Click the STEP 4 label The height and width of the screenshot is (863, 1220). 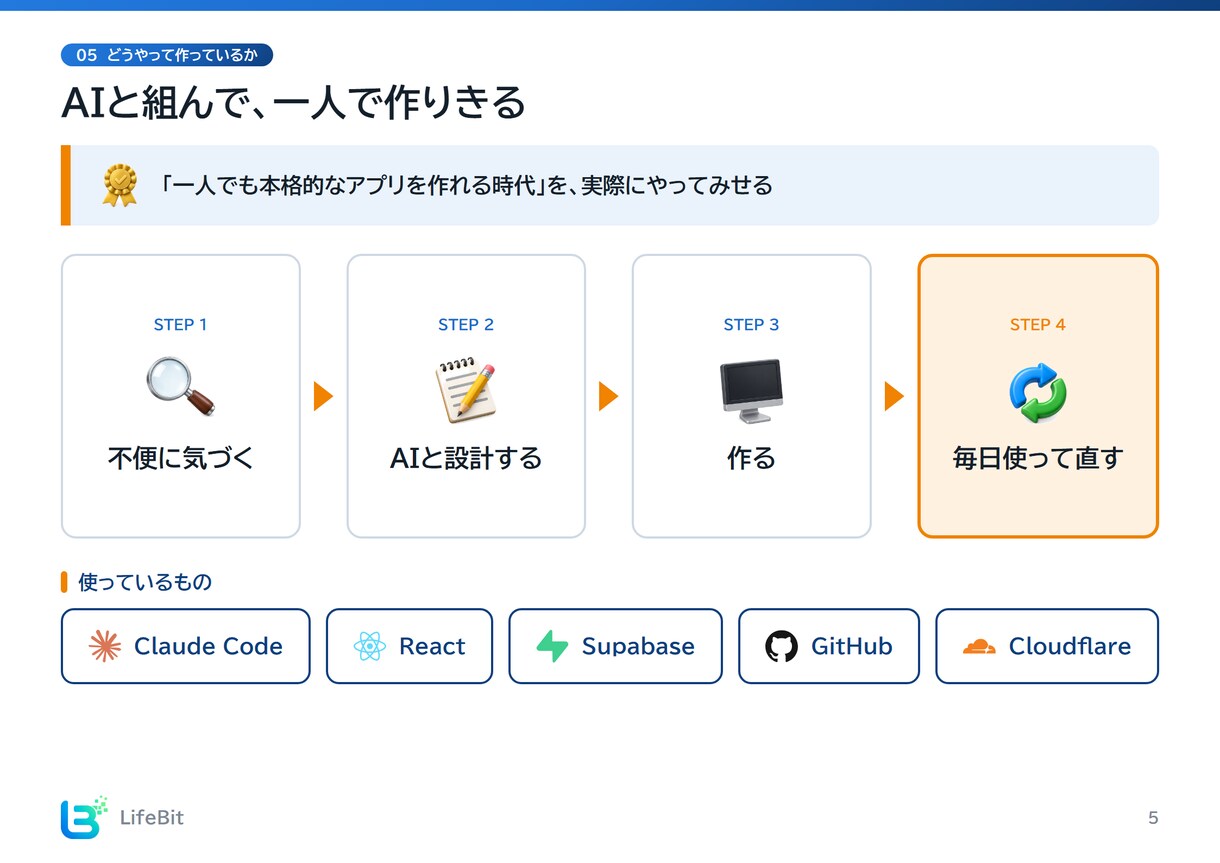[1038, 324]
